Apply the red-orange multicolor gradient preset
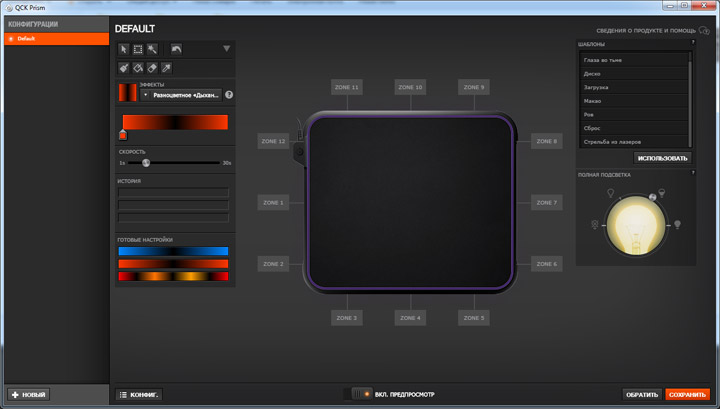Screen dimensions: 720x409 [x=173, y=276]
